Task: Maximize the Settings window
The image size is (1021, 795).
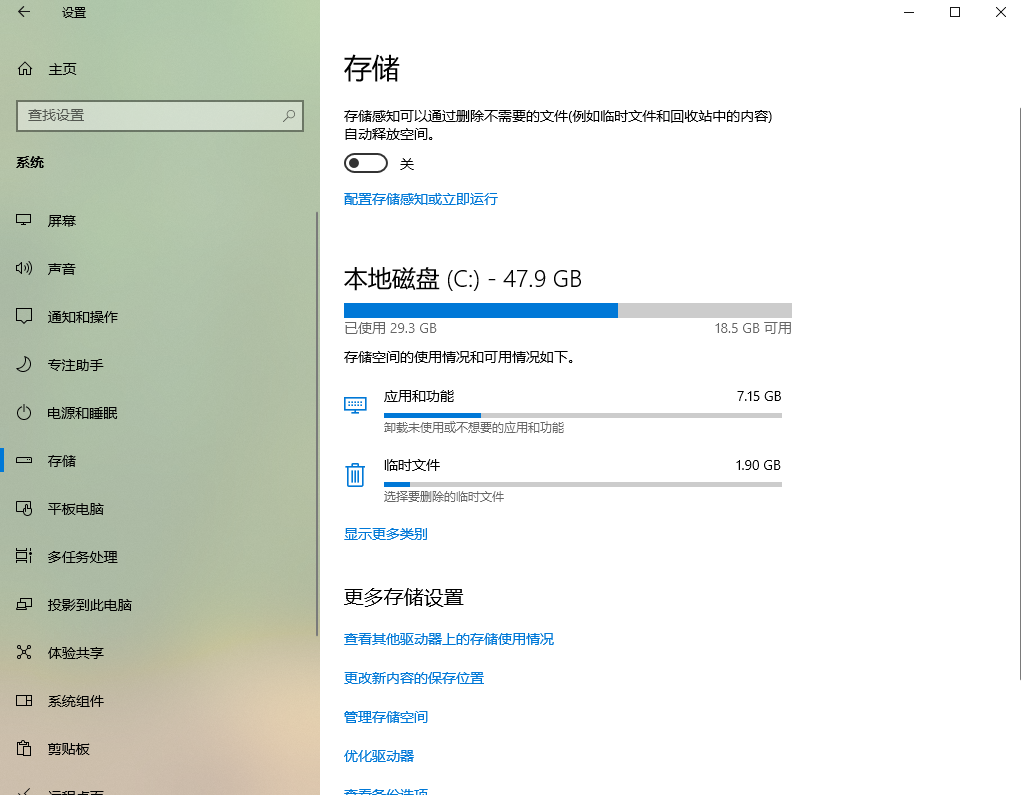Action: point(955,12)
